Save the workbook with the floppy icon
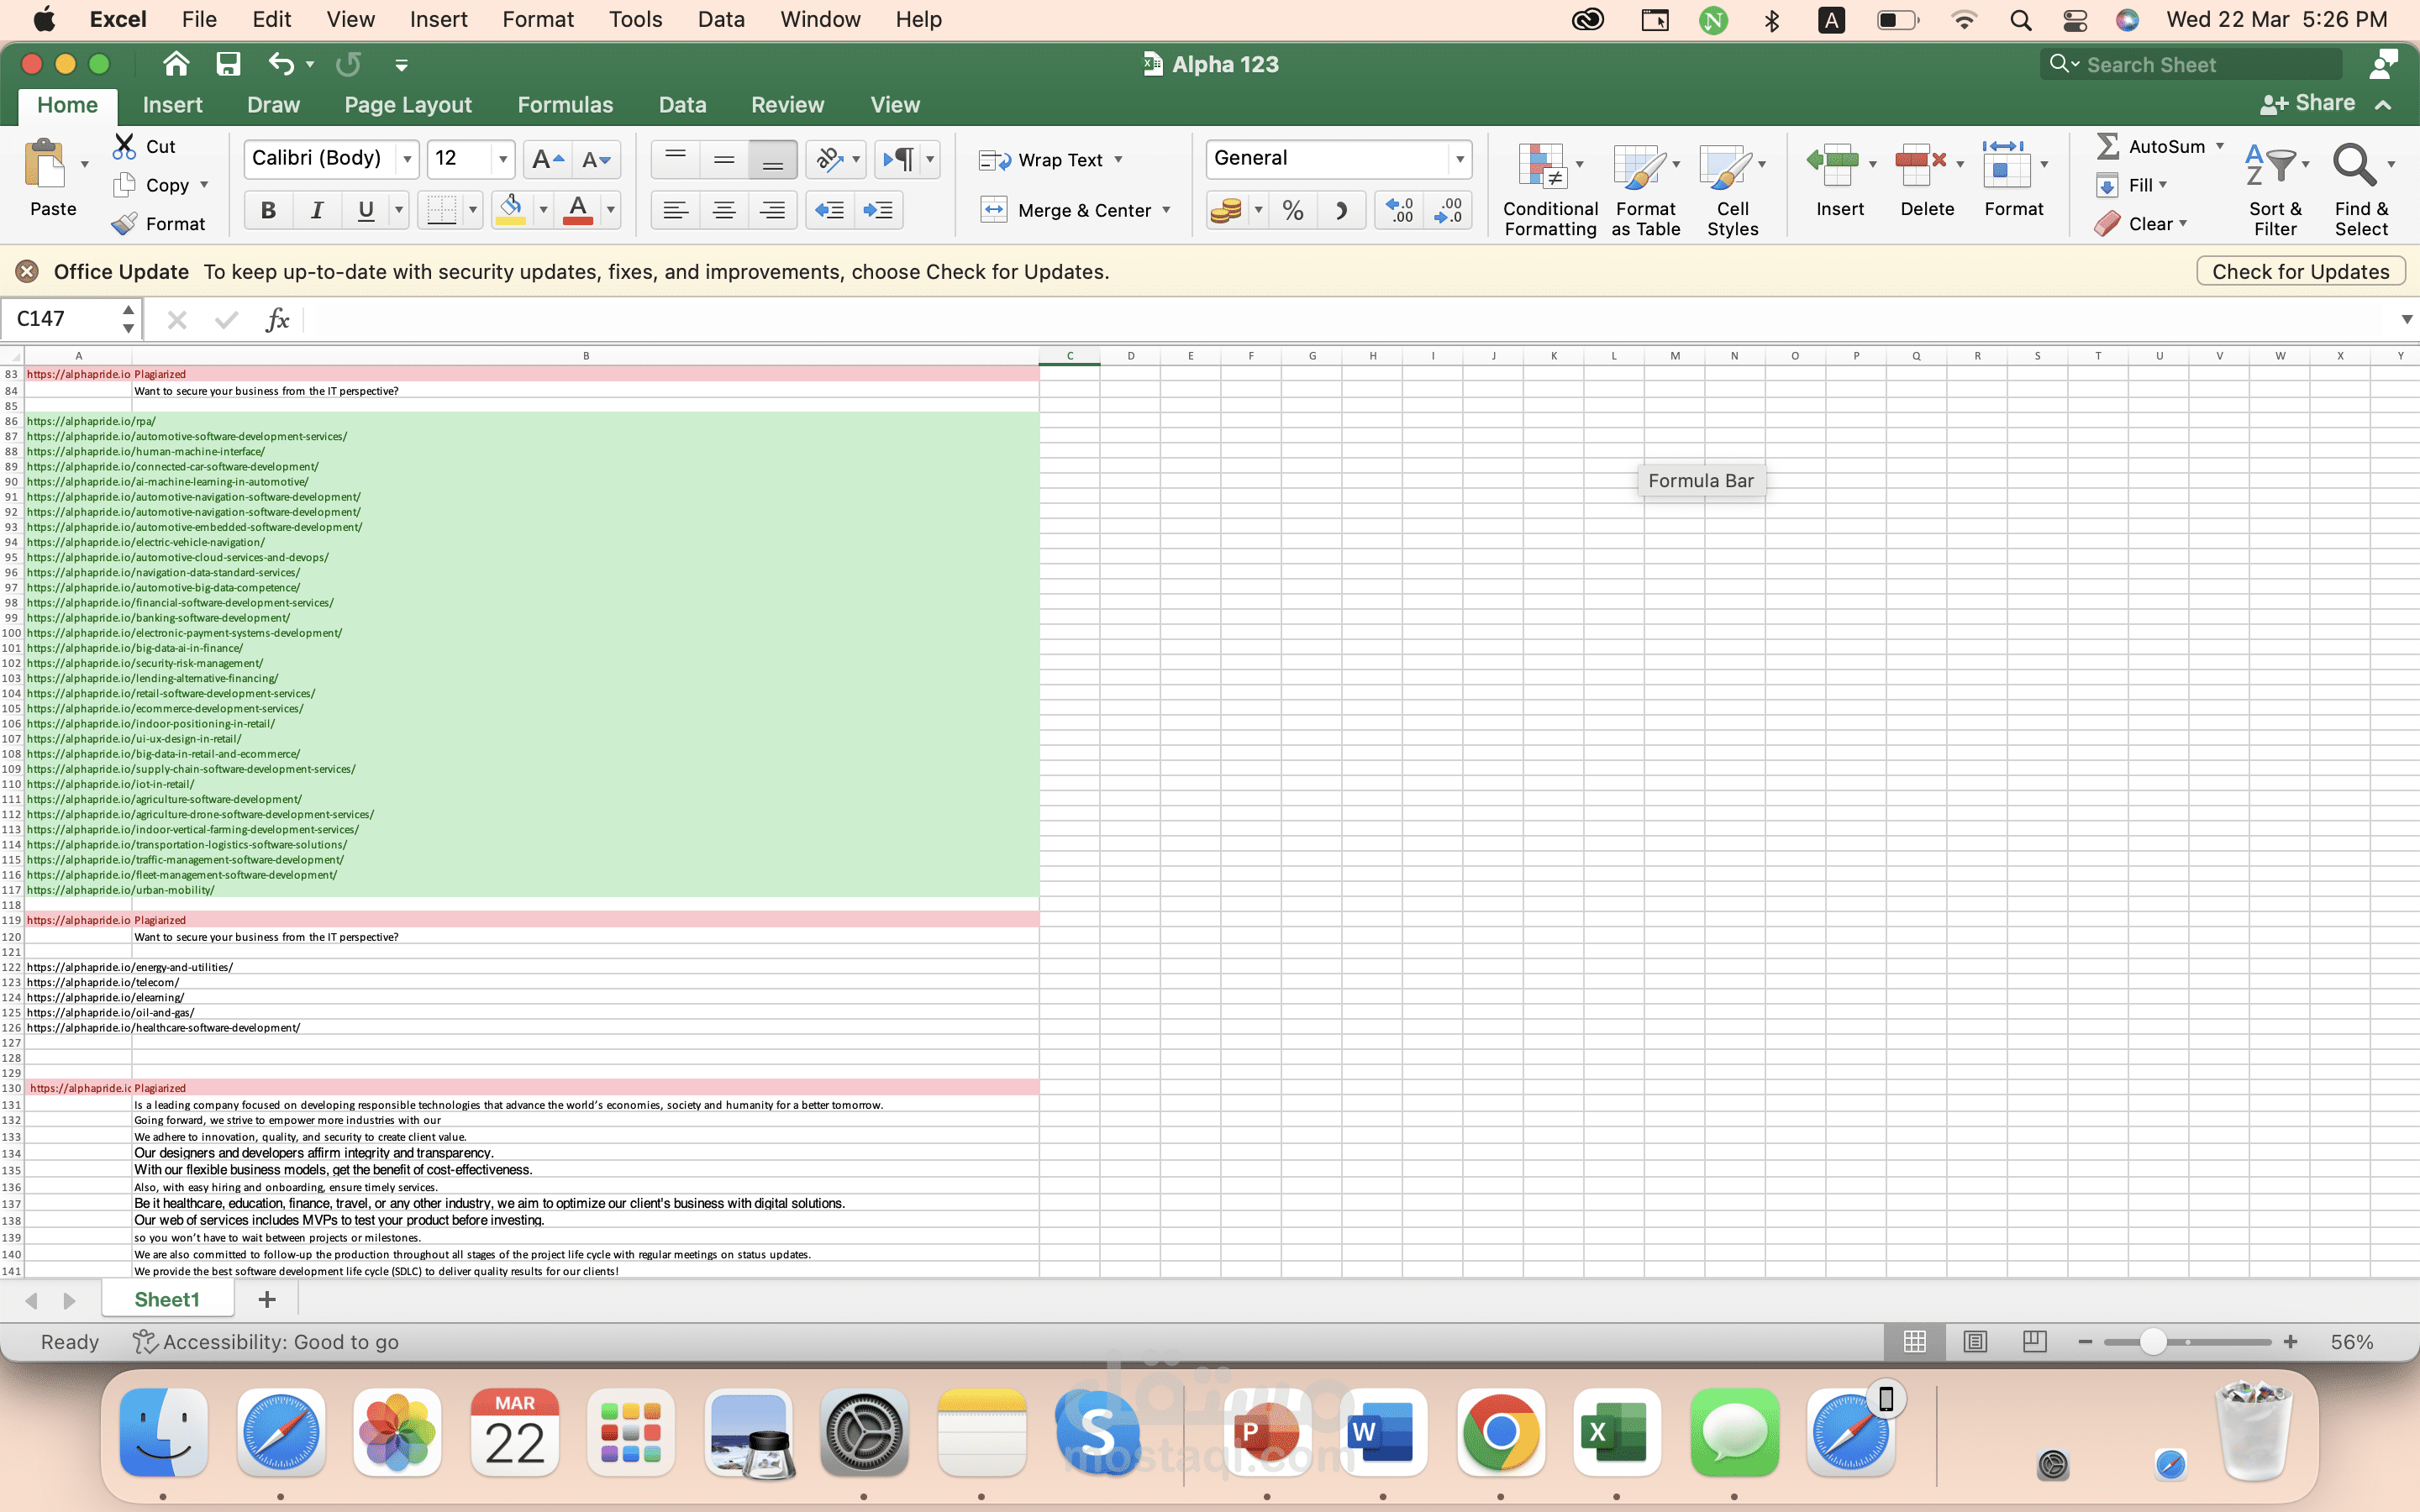 coord(228,64)
